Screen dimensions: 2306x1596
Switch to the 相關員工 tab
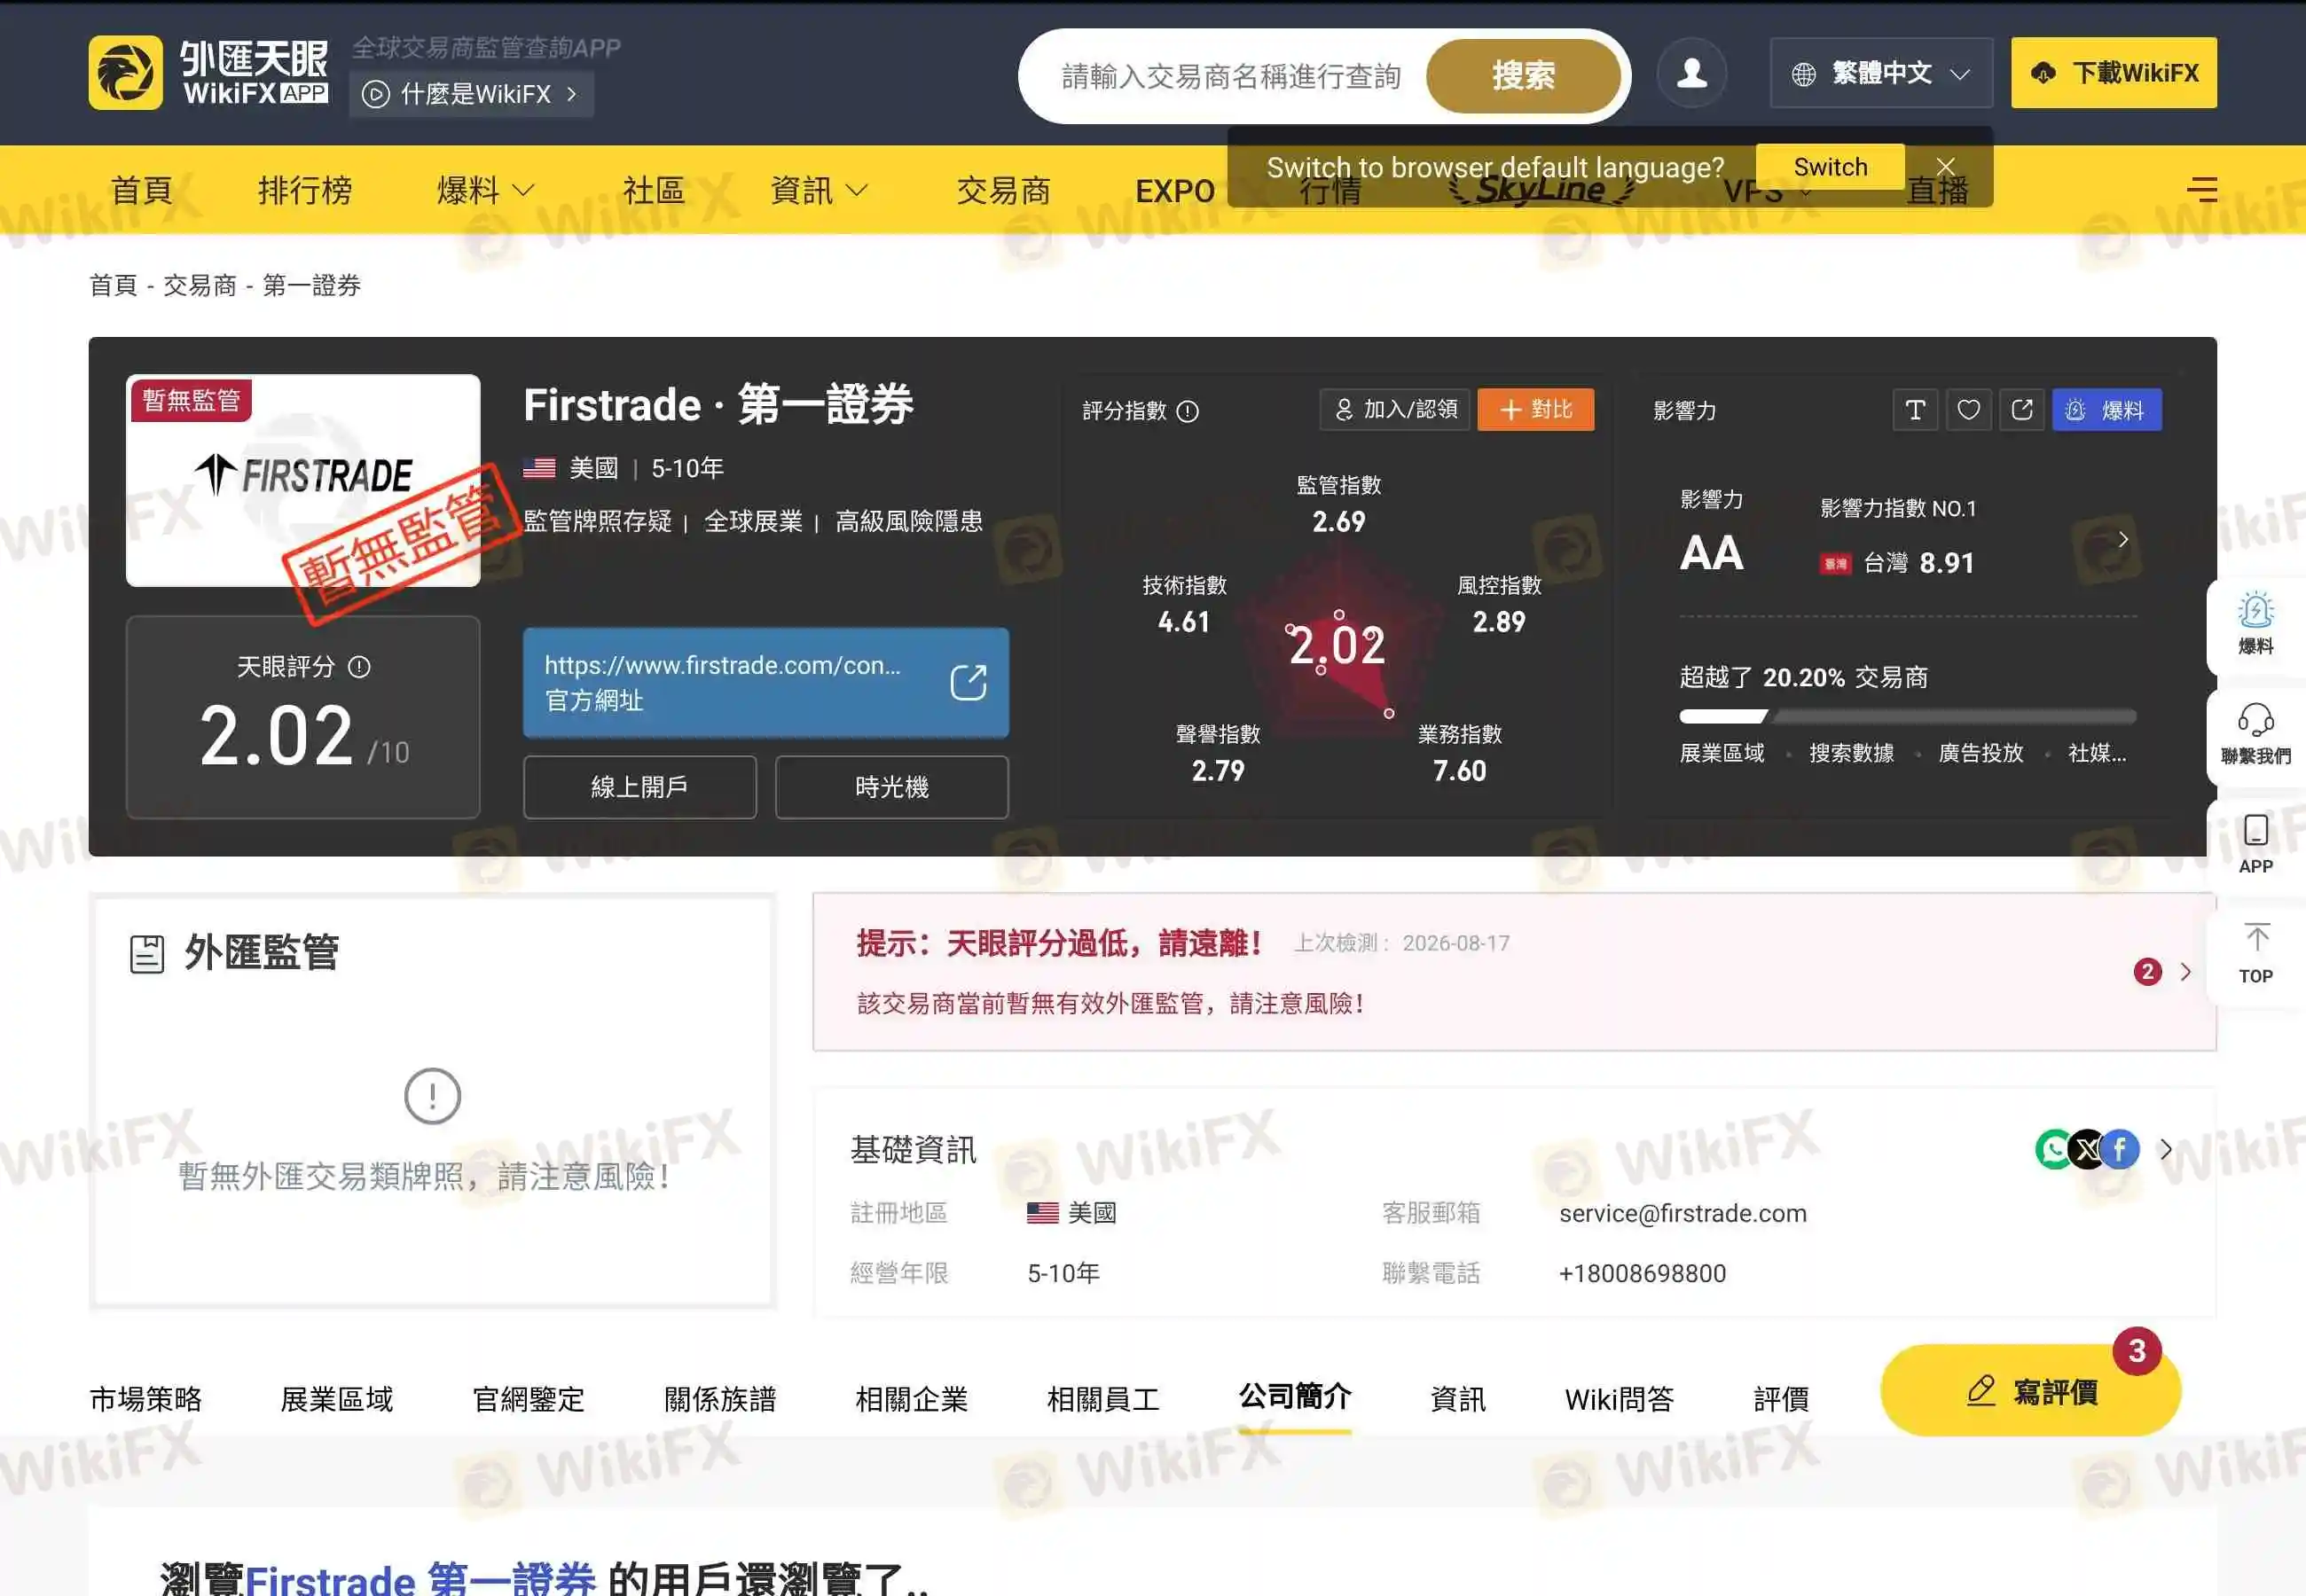tap(1103, 1399)
